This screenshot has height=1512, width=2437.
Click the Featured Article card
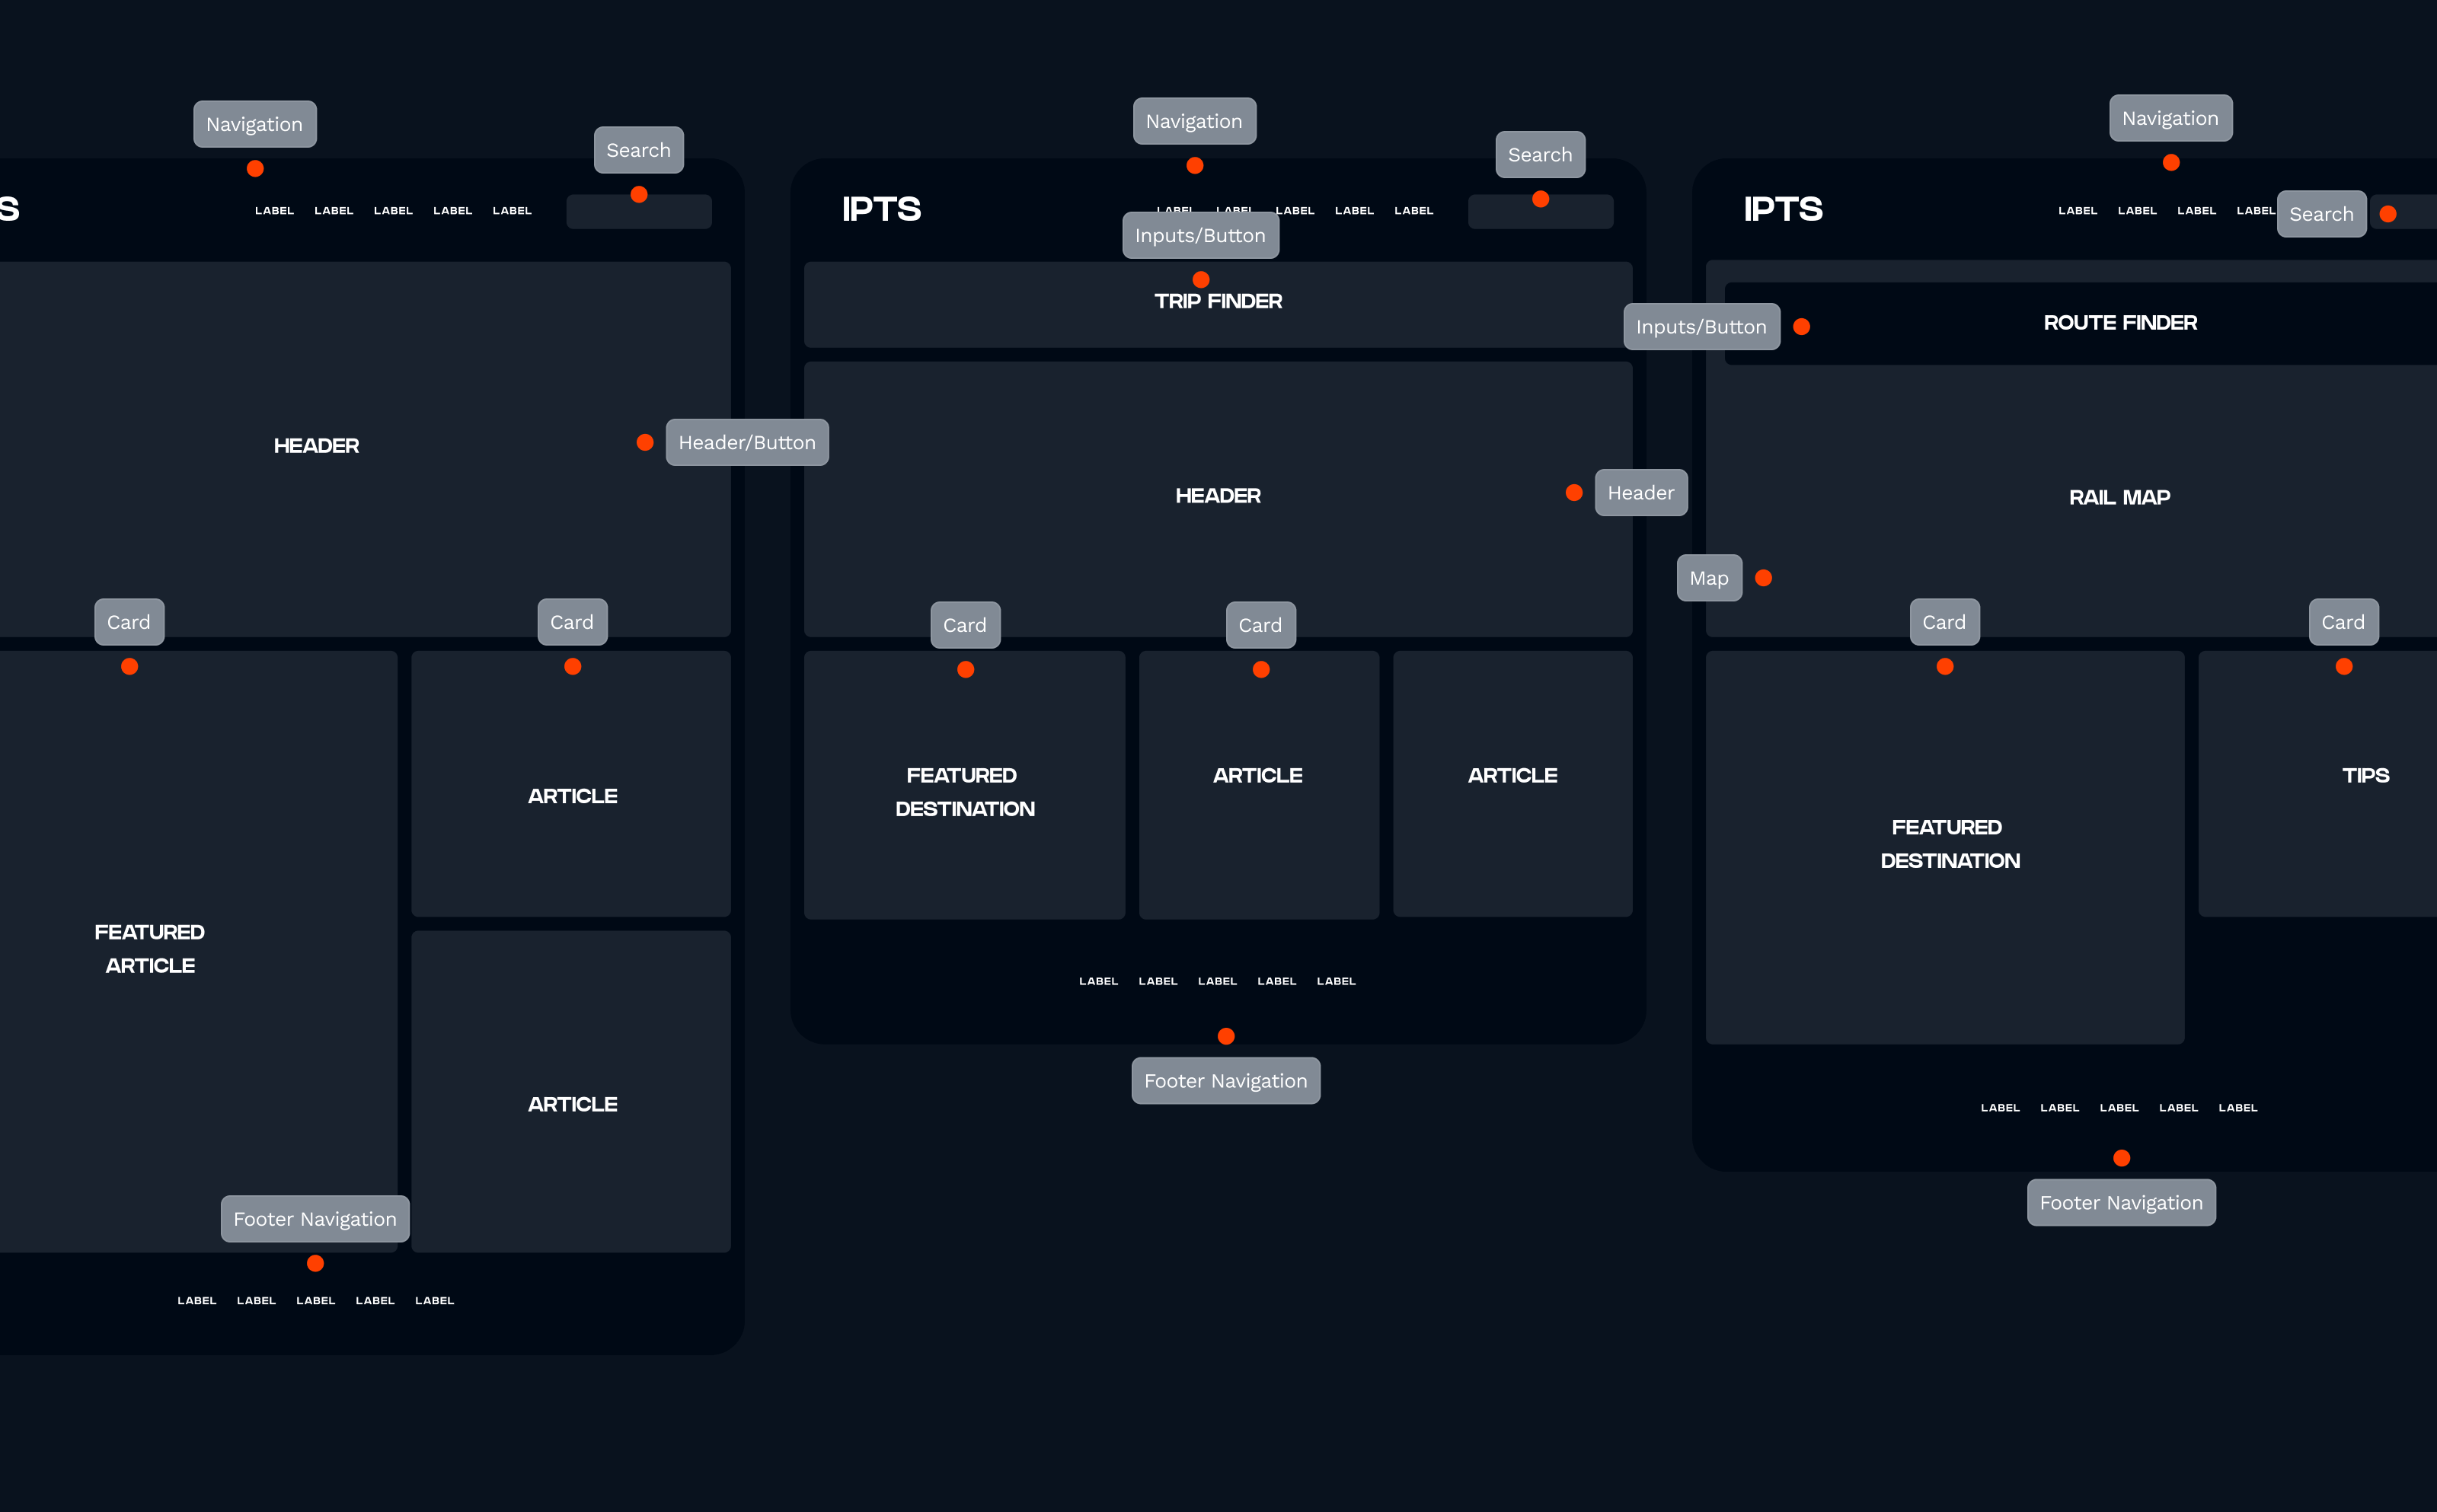point(150,948)
